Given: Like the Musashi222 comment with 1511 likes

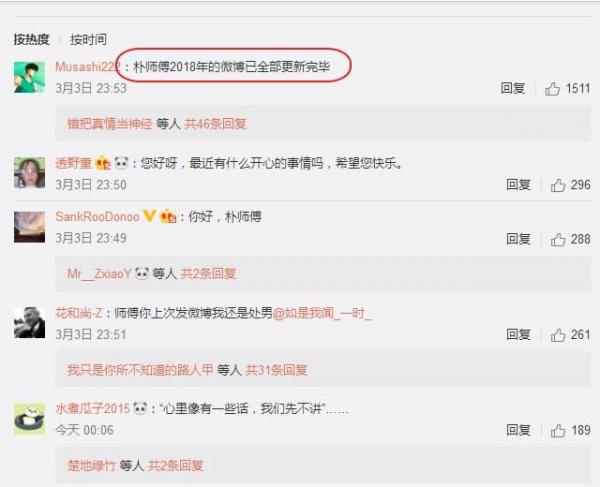Looking at the screenshot, I should (x=552, y=89).
